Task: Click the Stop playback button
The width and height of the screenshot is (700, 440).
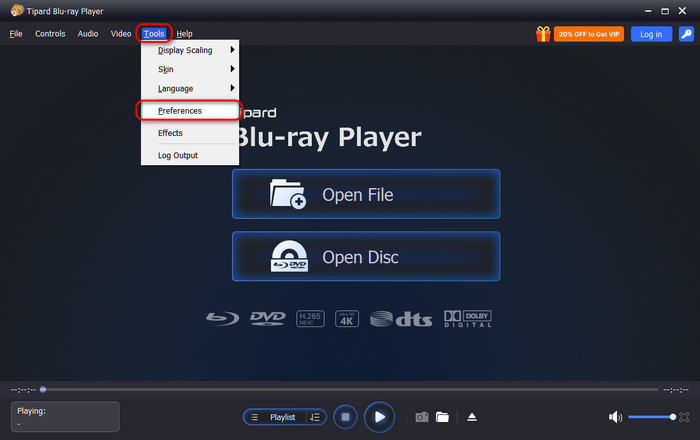Action: point(346,417)
